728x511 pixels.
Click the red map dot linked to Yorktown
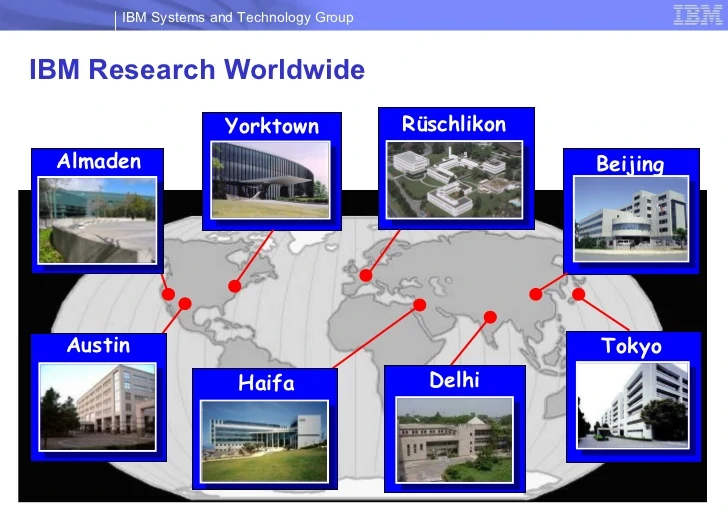point(234,286)
